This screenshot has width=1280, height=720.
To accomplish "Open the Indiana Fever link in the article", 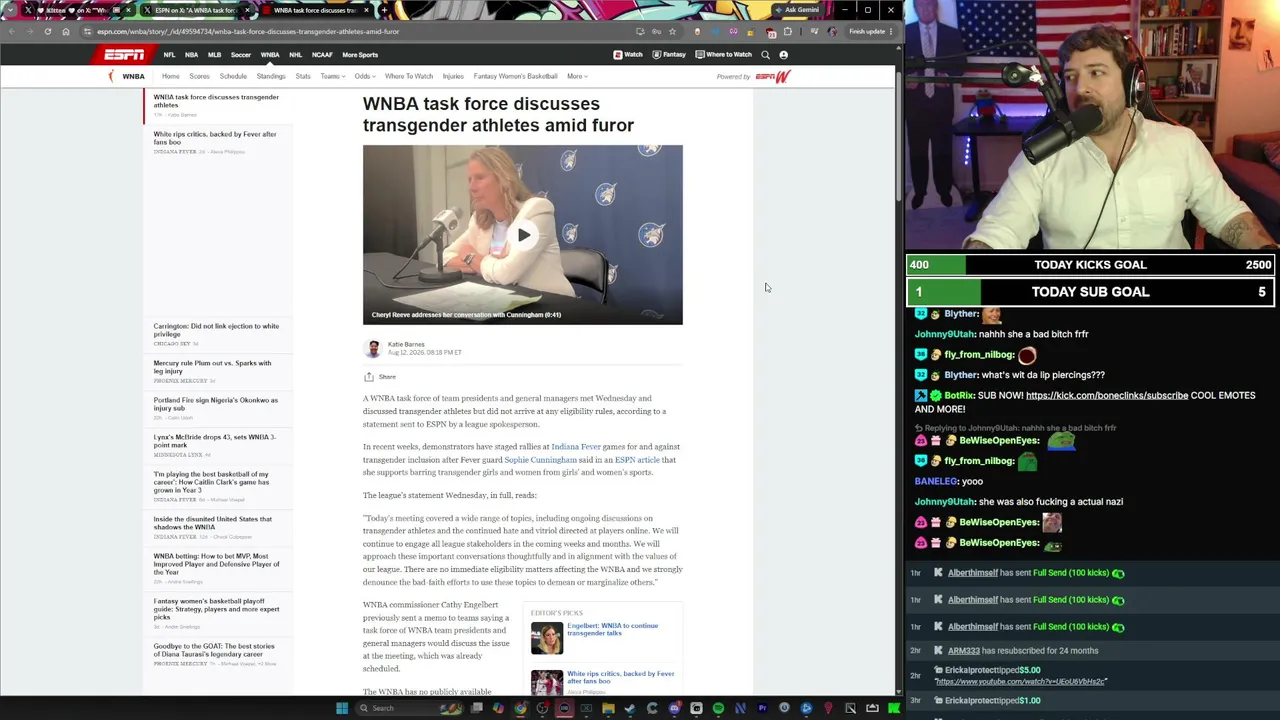I will tap(576, 447).
